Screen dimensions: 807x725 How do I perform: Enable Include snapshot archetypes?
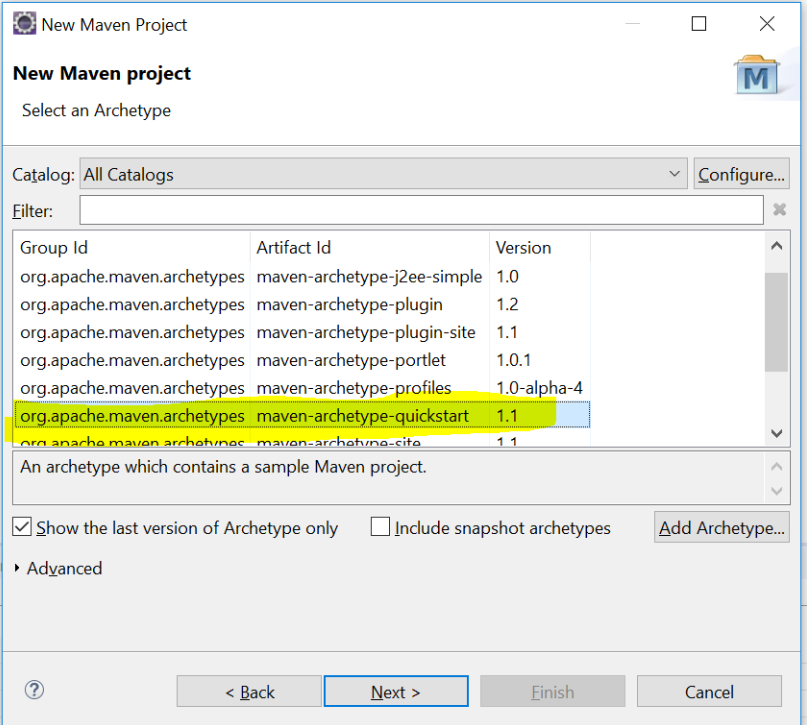coord(379,527)
